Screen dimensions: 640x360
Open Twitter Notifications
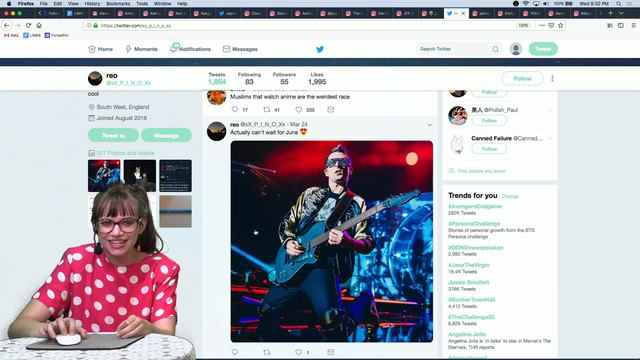[190, 49]
